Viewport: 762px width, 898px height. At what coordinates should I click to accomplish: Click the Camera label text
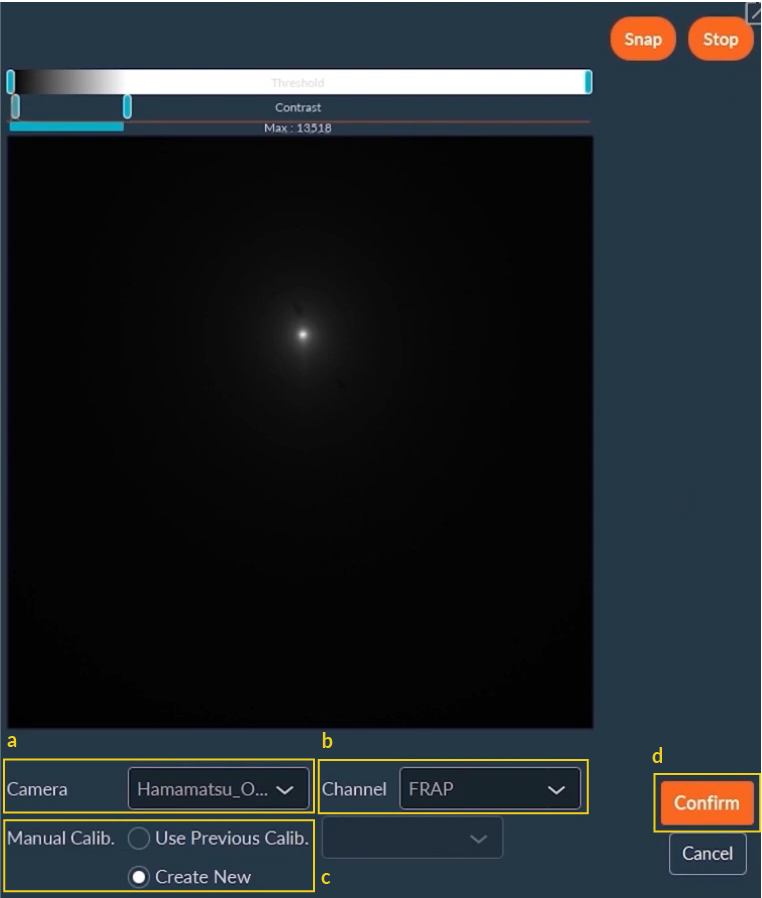[x=38, y=789]
